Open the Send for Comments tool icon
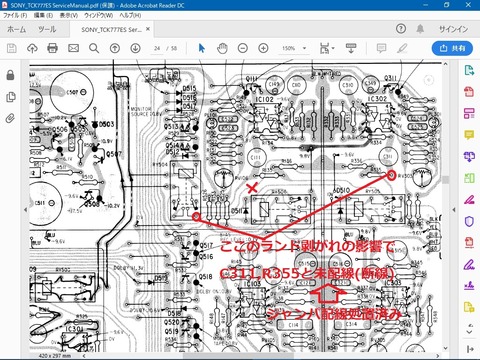 click(469, 307)
